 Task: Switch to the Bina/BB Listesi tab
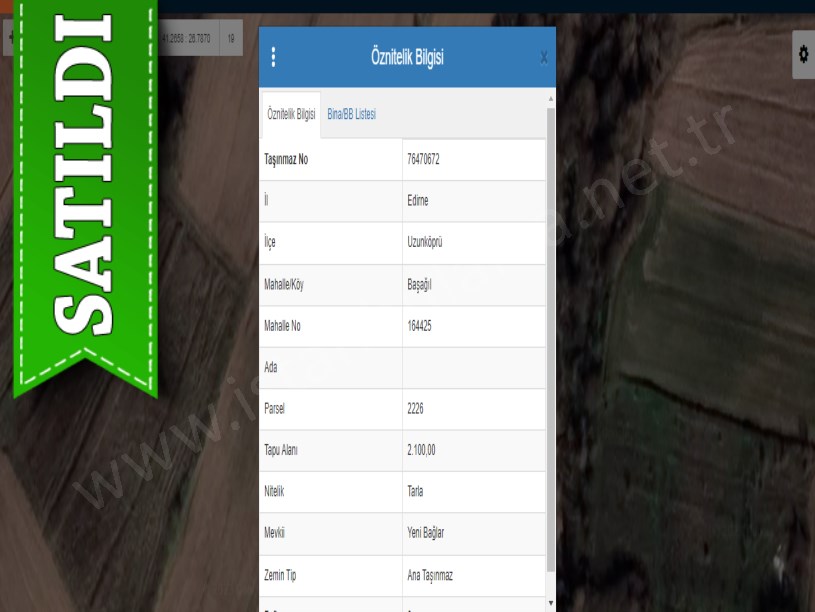351,115
